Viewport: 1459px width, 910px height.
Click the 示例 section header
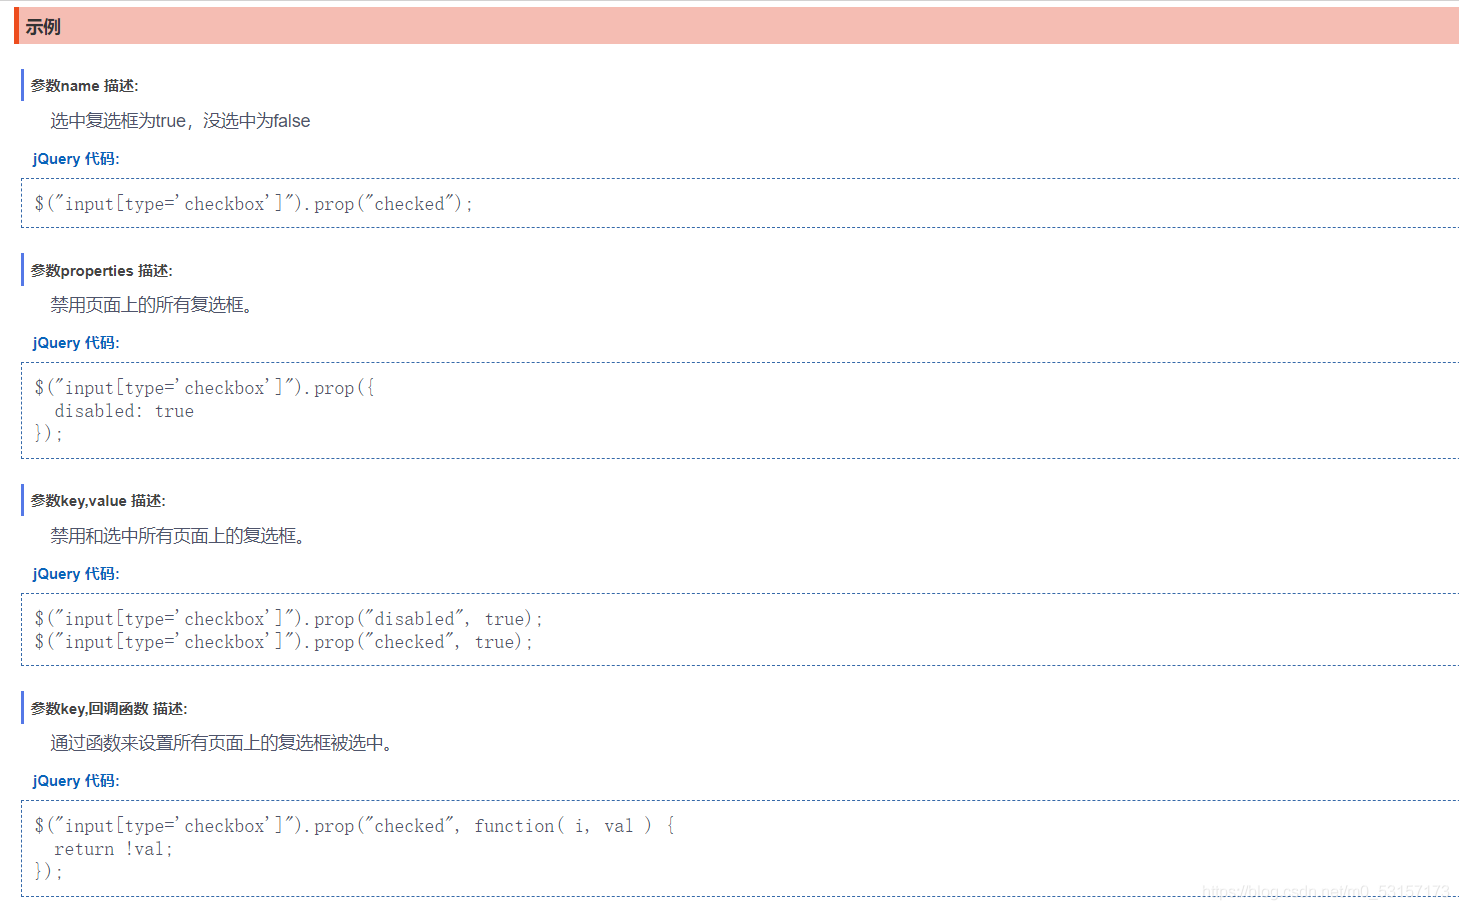click(736, 26)
